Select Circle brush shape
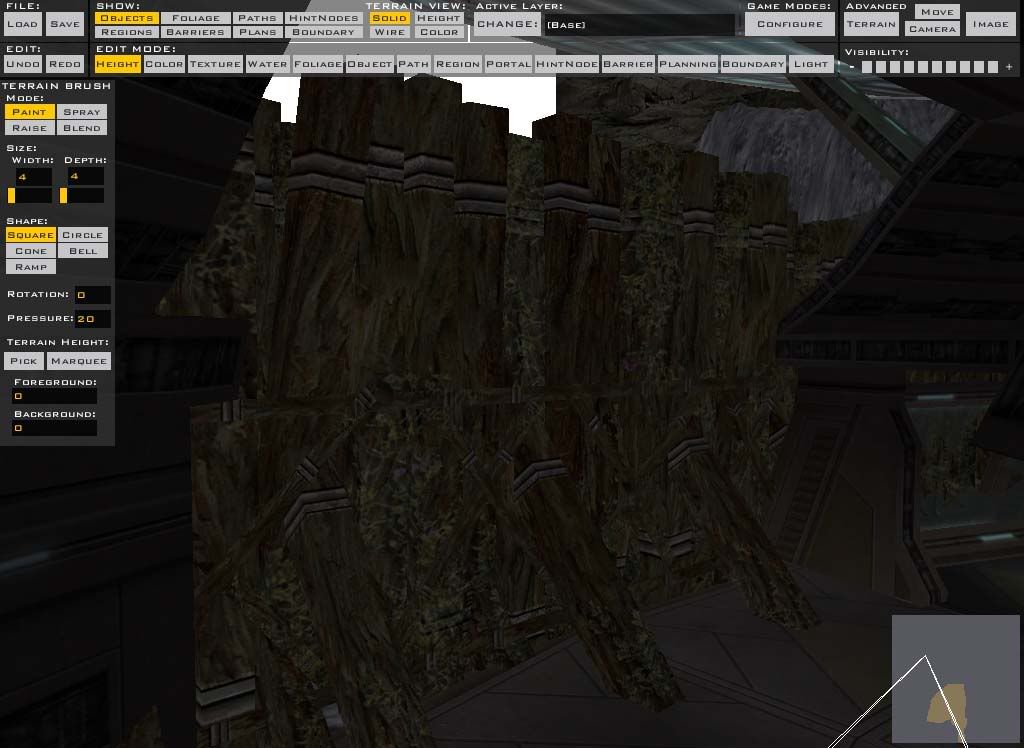 coord(83,235)
